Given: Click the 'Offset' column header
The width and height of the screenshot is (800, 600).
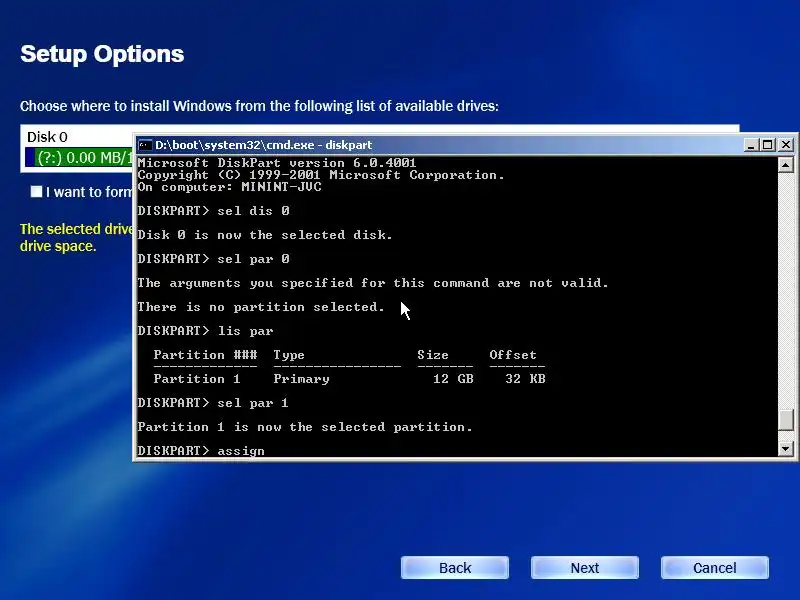Looking at the screenshot, I should coord(513,355).
